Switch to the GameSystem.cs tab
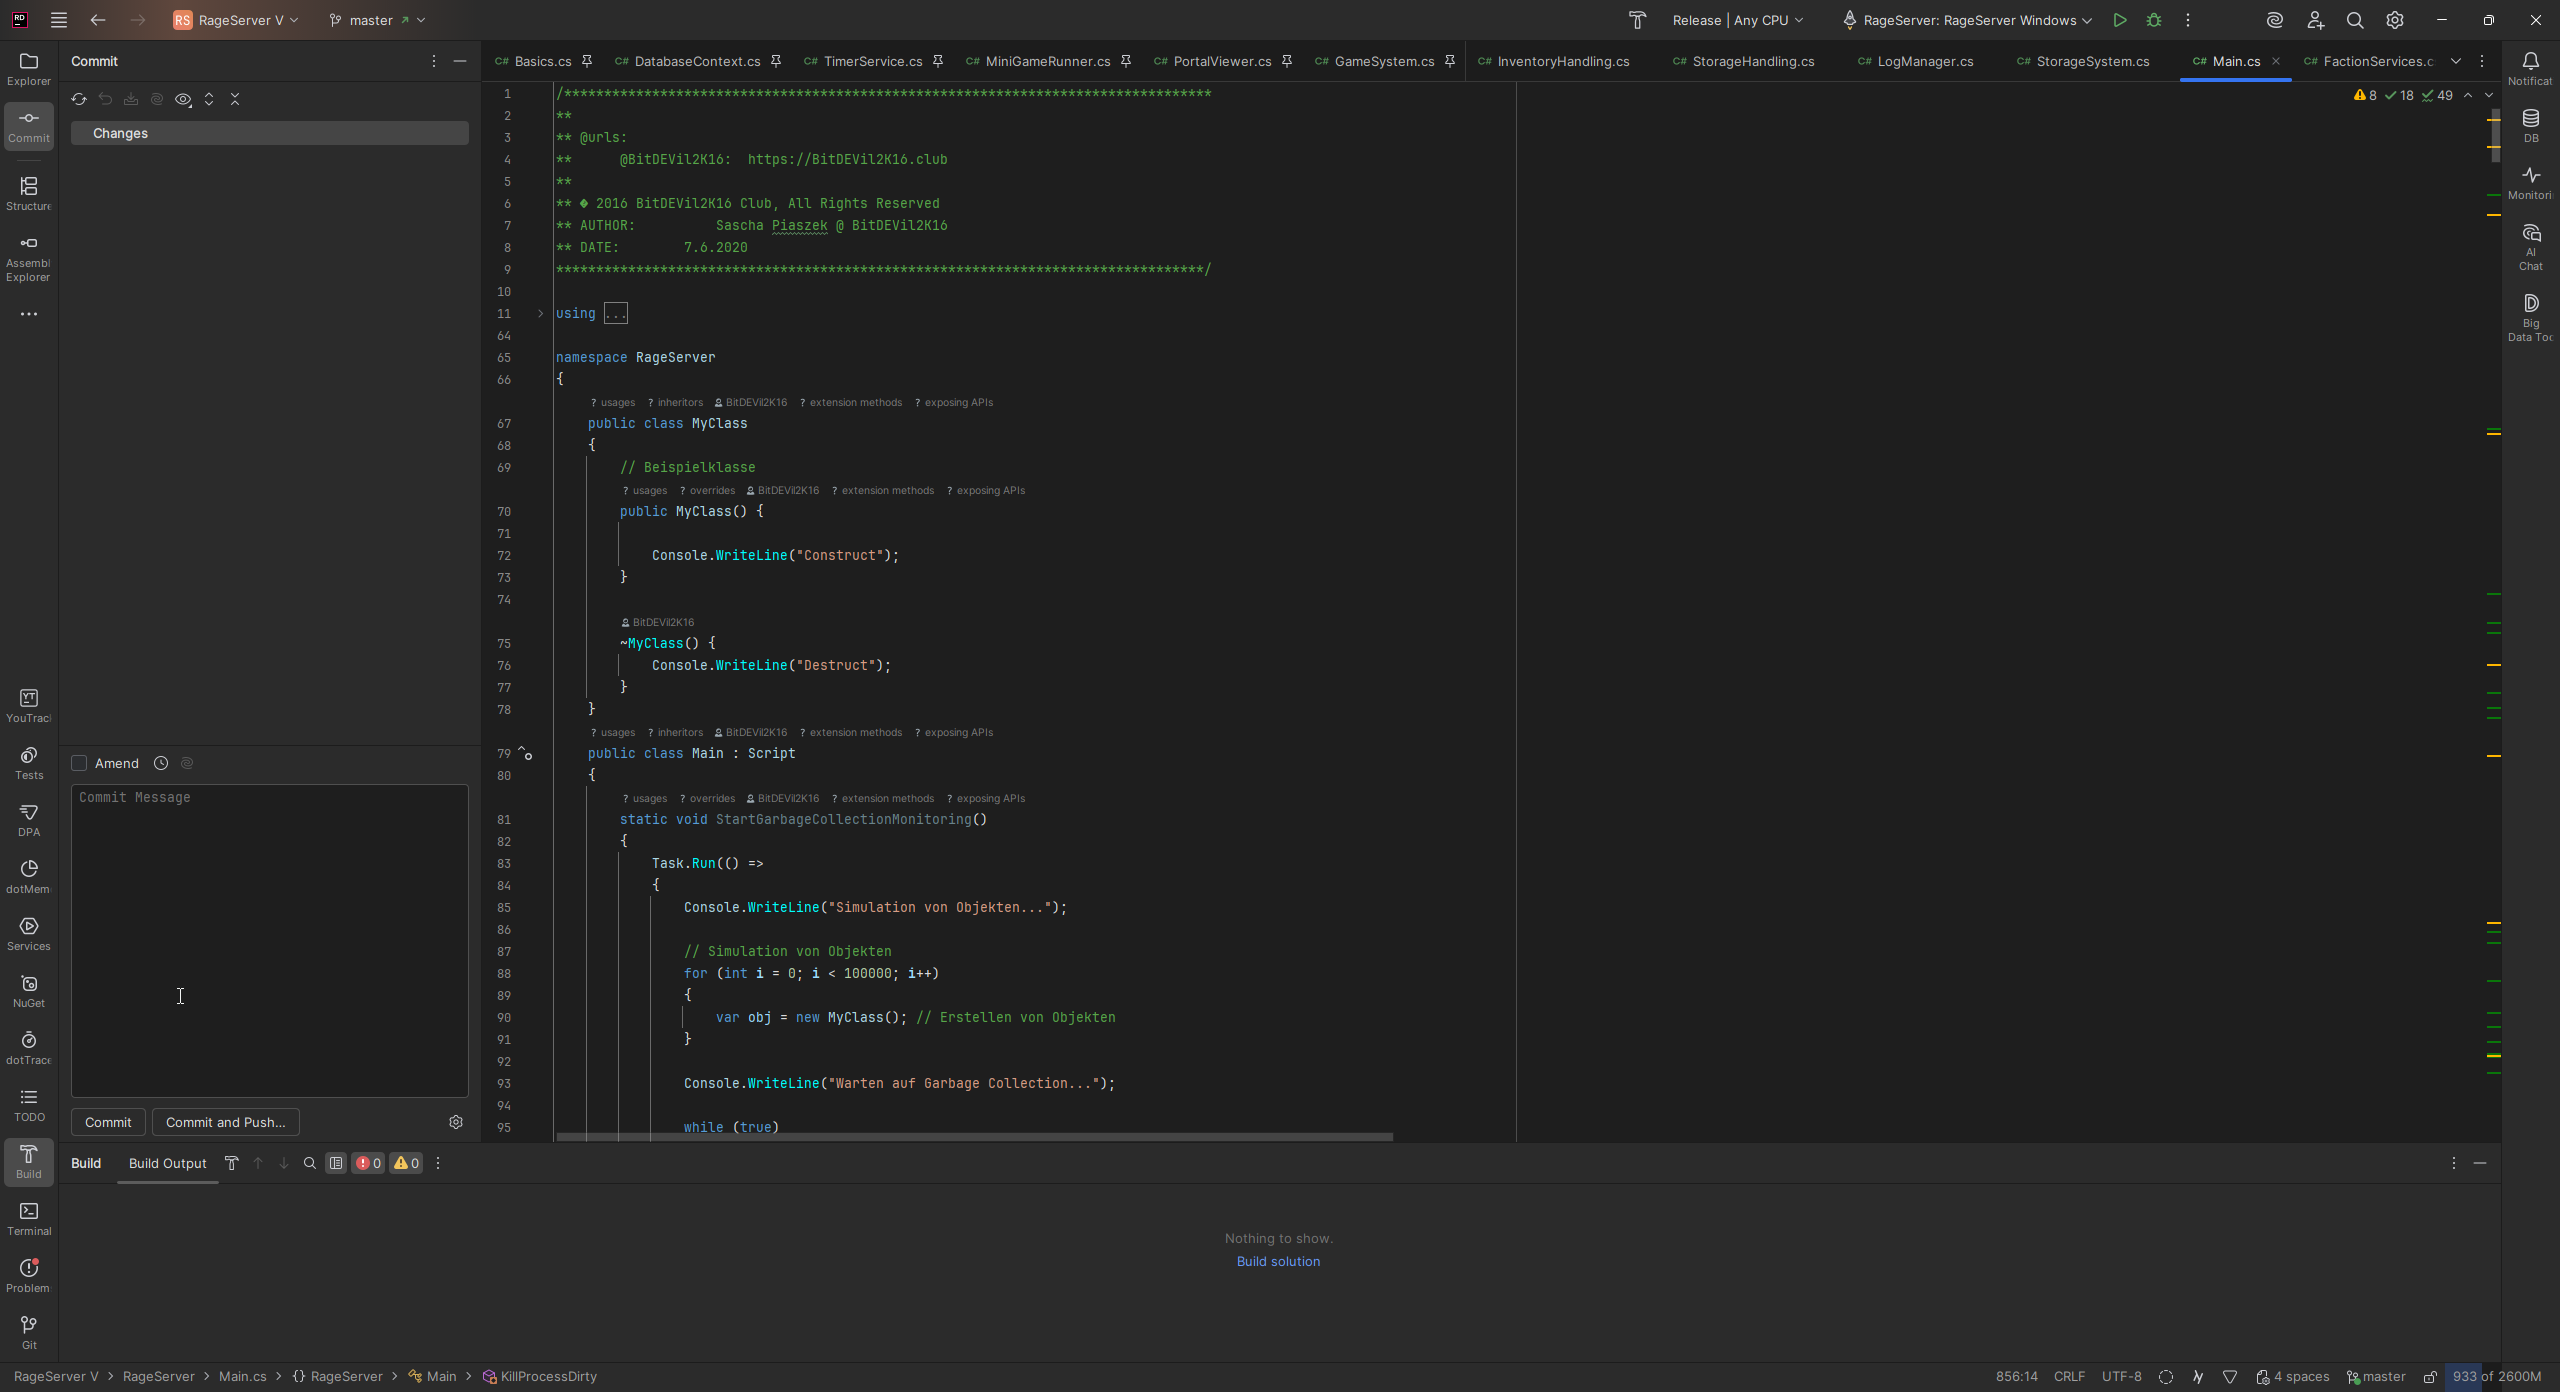 [x=1381, y=61]
